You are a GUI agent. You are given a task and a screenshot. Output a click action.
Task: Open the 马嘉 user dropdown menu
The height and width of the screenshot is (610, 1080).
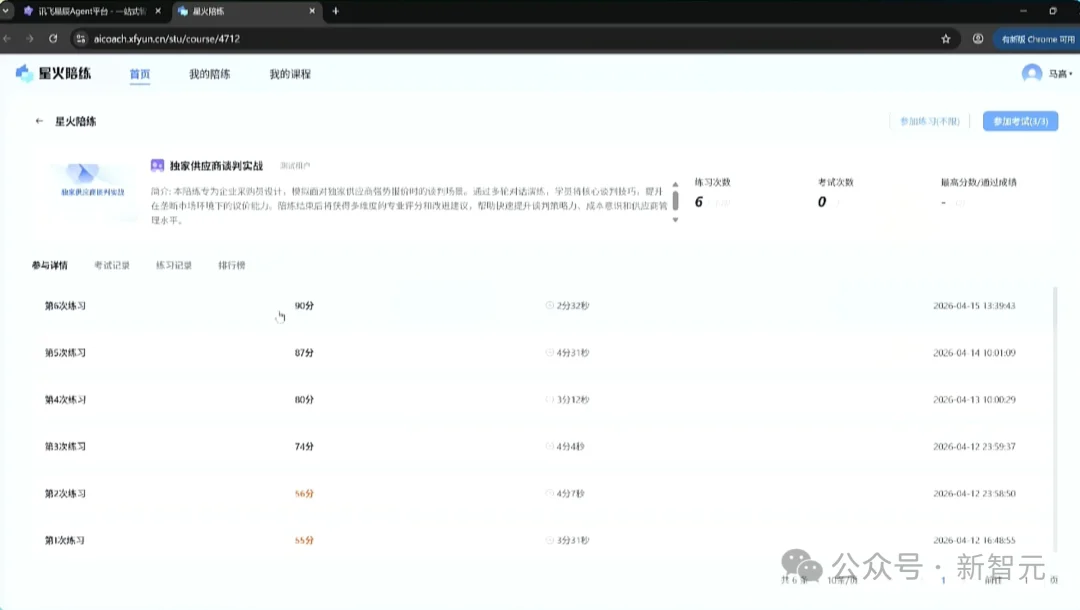1055,73
